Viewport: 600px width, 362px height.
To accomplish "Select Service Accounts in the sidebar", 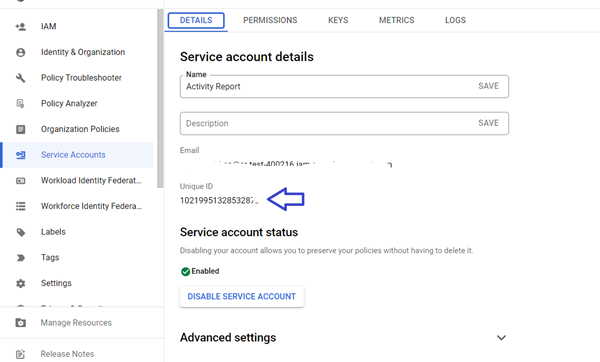I will [x=78, y=155].
